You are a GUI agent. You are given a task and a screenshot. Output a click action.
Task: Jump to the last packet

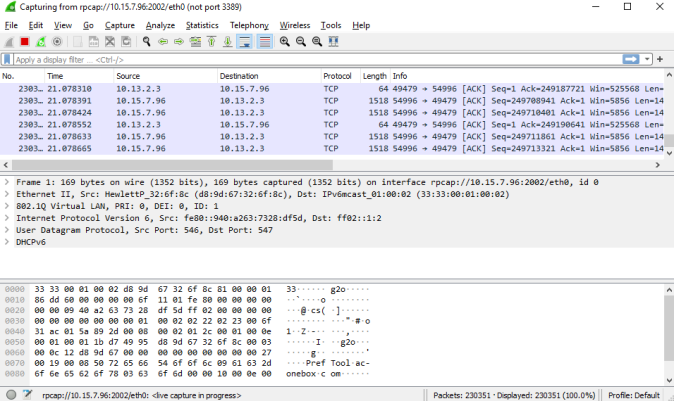[x=227, y=42]
